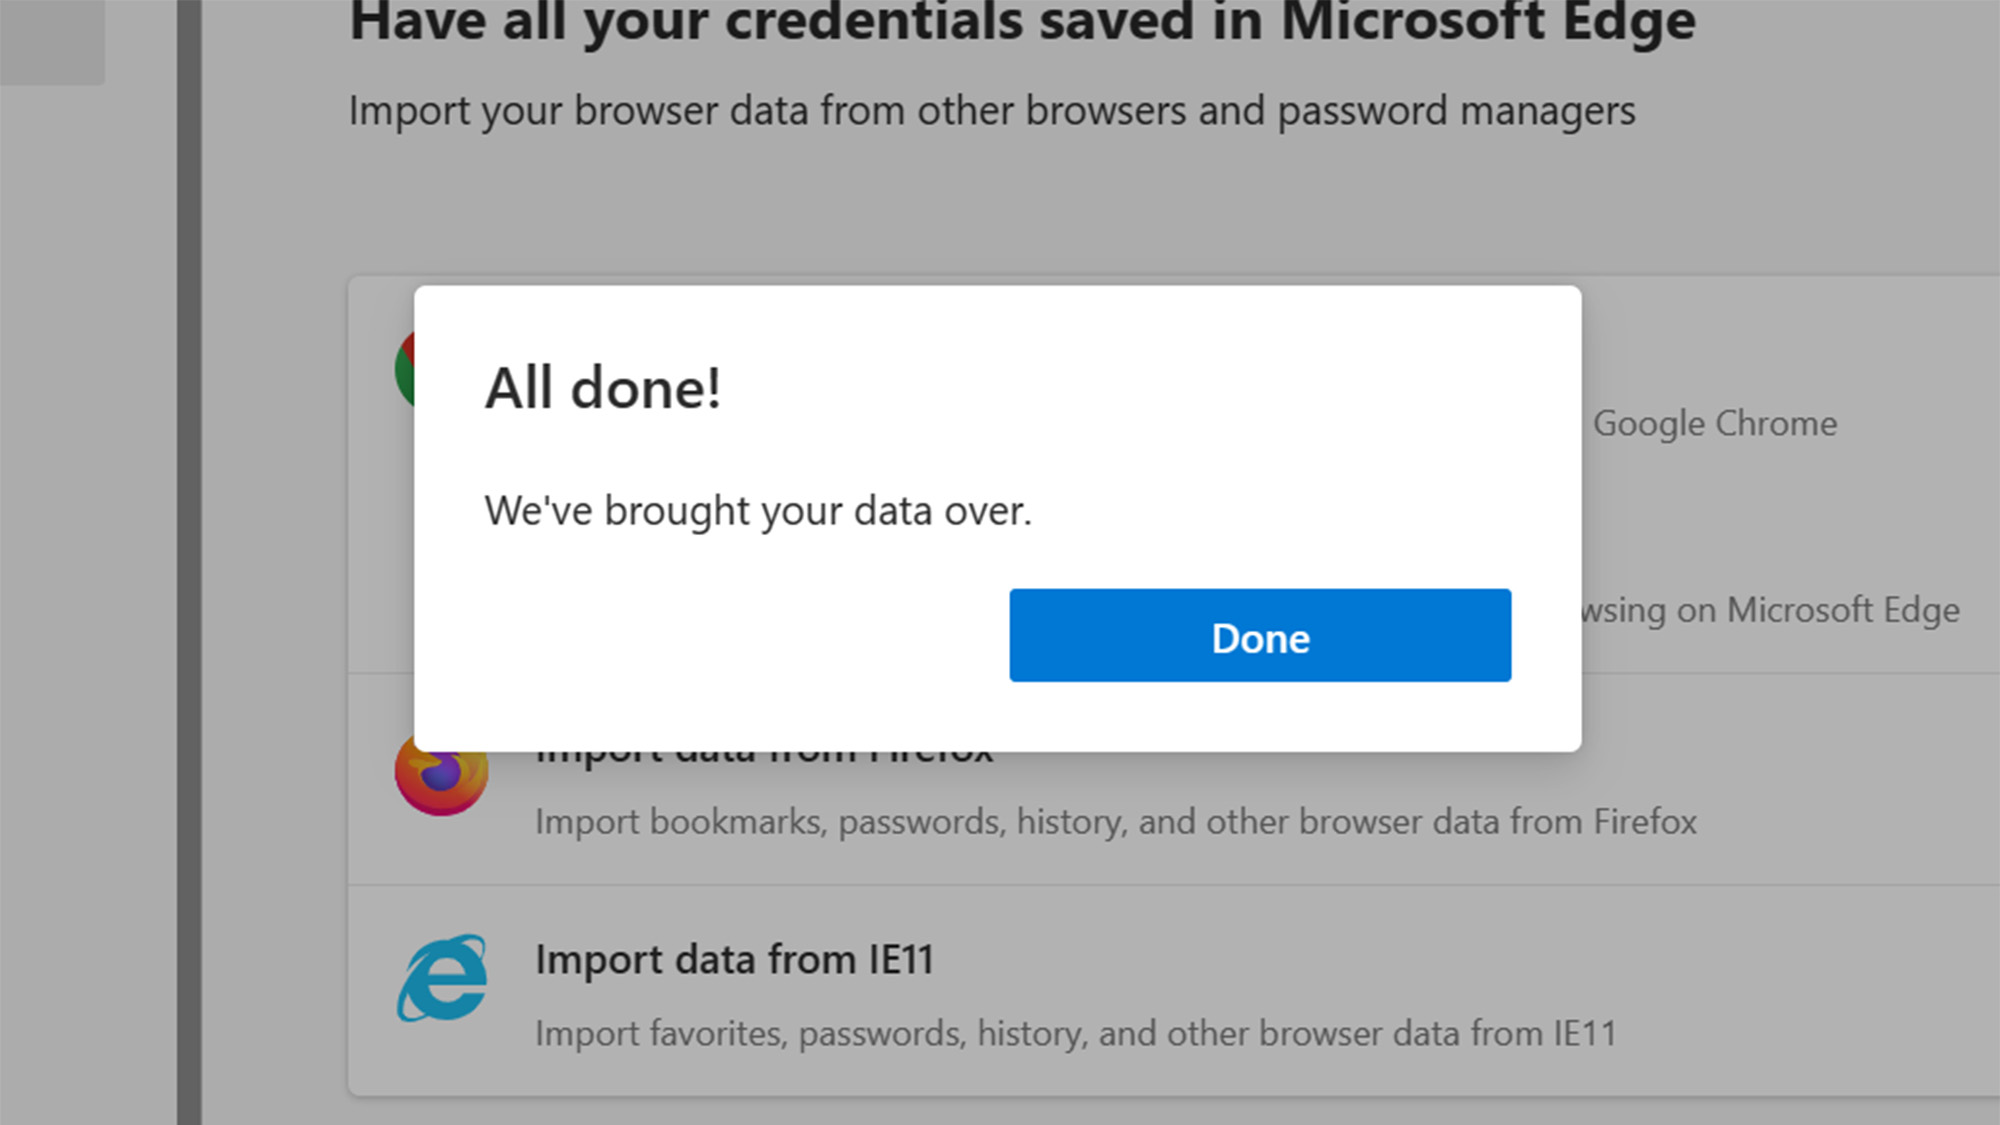The image size is (2000, 1125).
Task: Click the dark vertical divider bar
Action: point(189,560)
